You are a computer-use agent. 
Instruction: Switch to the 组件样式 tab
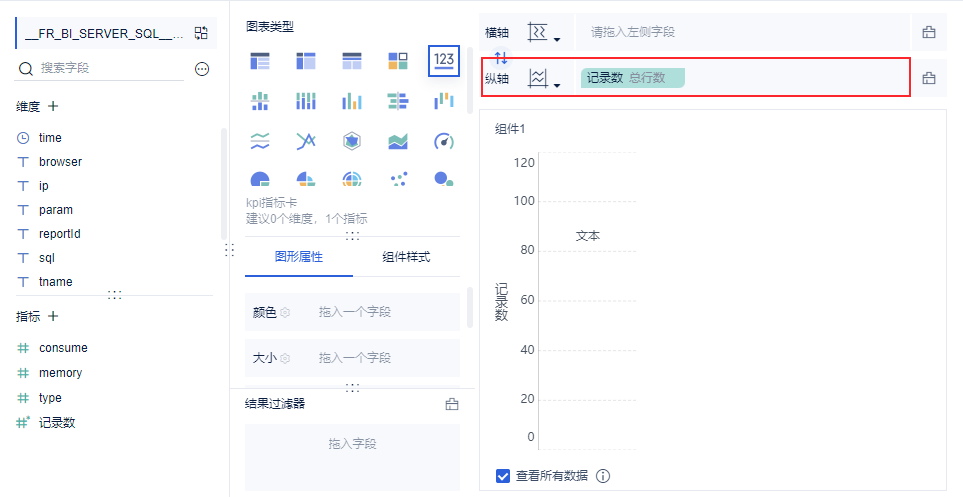click(406, 257)
